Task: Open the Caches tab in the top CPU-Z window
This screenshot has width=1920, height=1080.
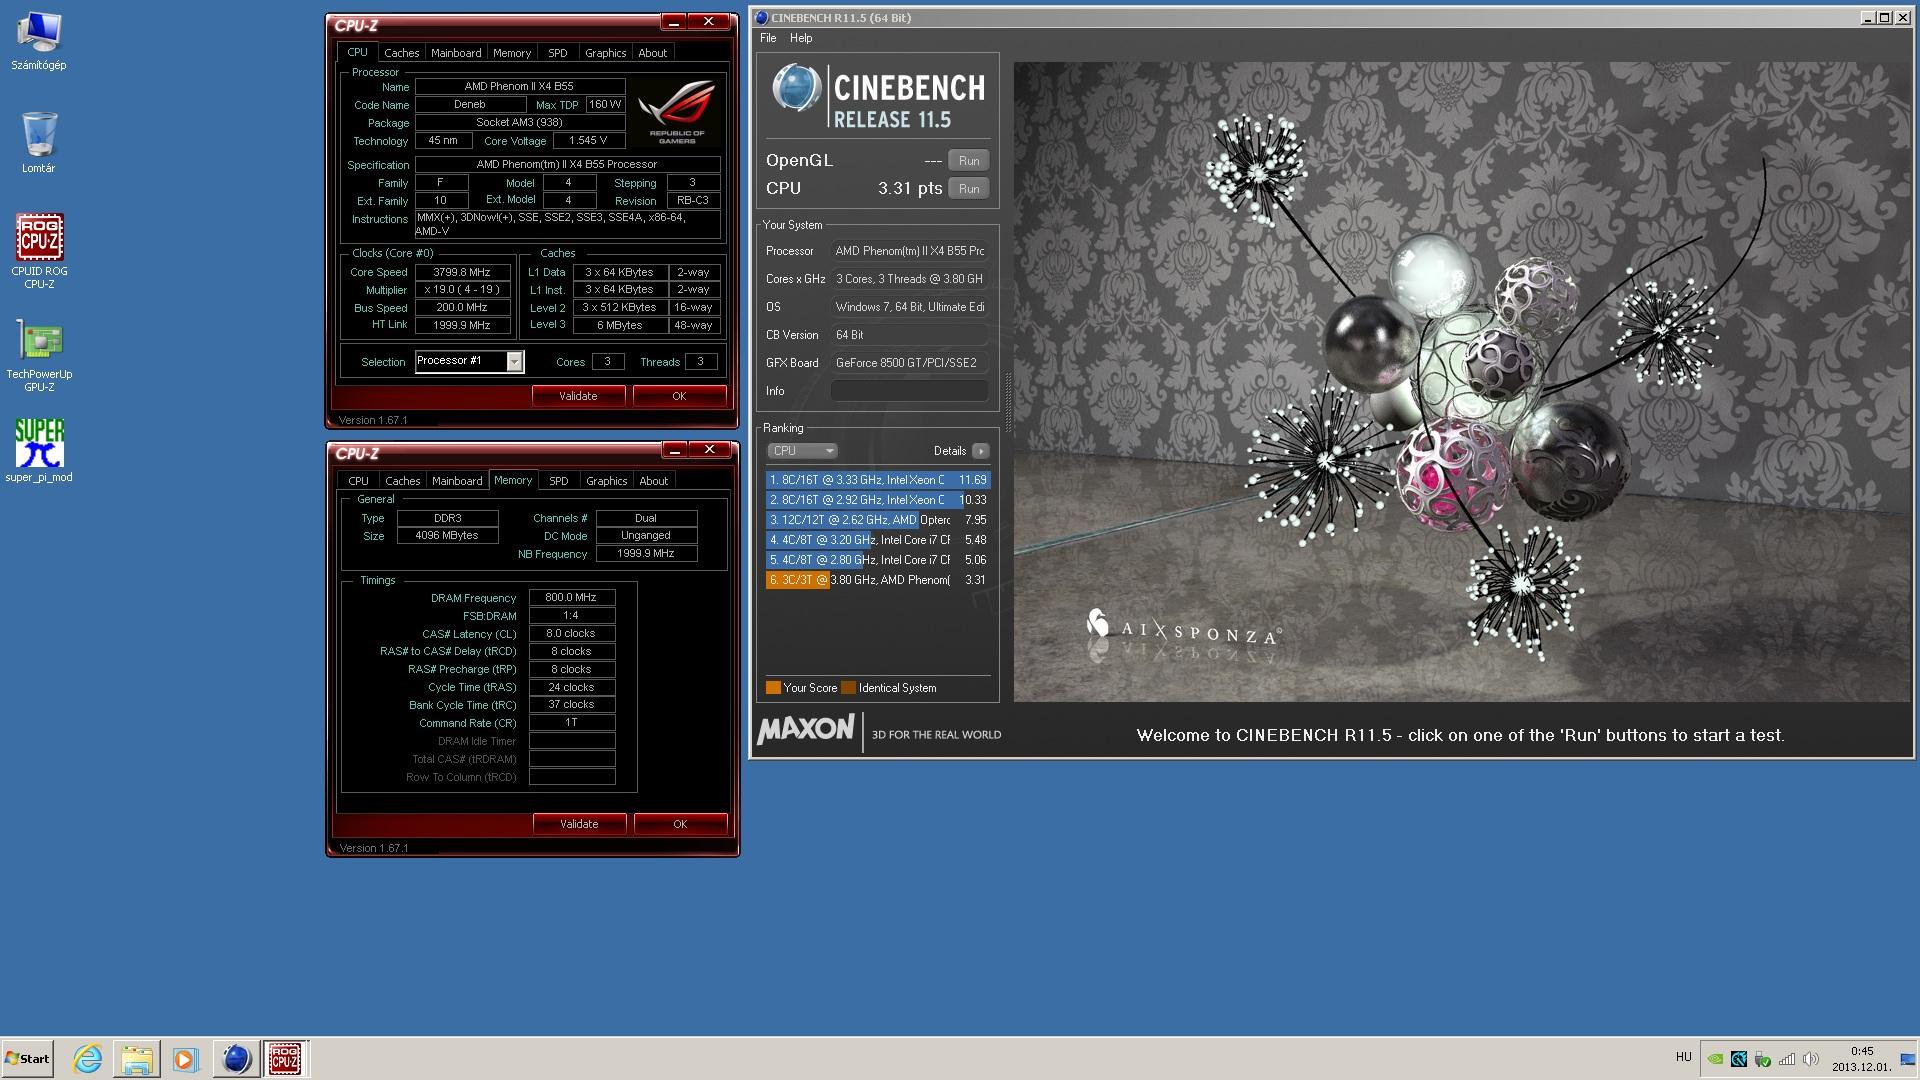Action: [x=402, y=53]
